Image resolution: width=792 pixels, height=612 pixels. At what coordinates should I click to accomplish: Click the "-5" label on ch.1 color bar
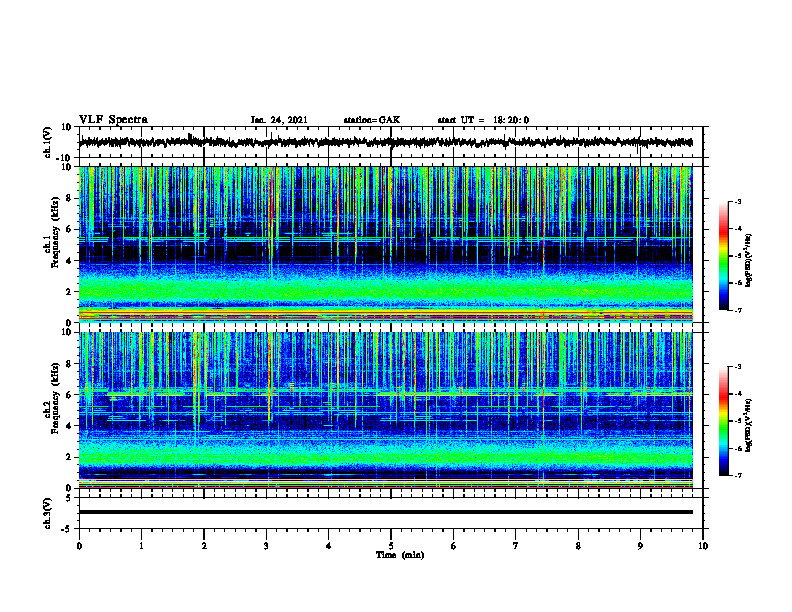click(x=737, y=256)
